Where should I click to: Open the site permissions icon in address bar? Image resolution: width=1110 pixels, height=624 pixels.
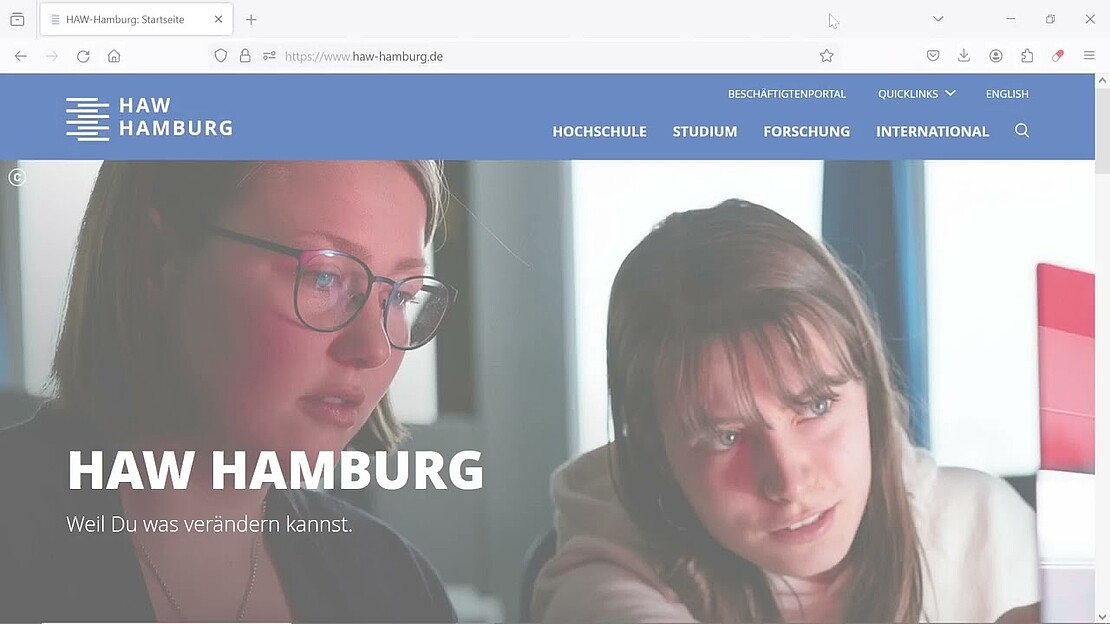click(269, 56)
